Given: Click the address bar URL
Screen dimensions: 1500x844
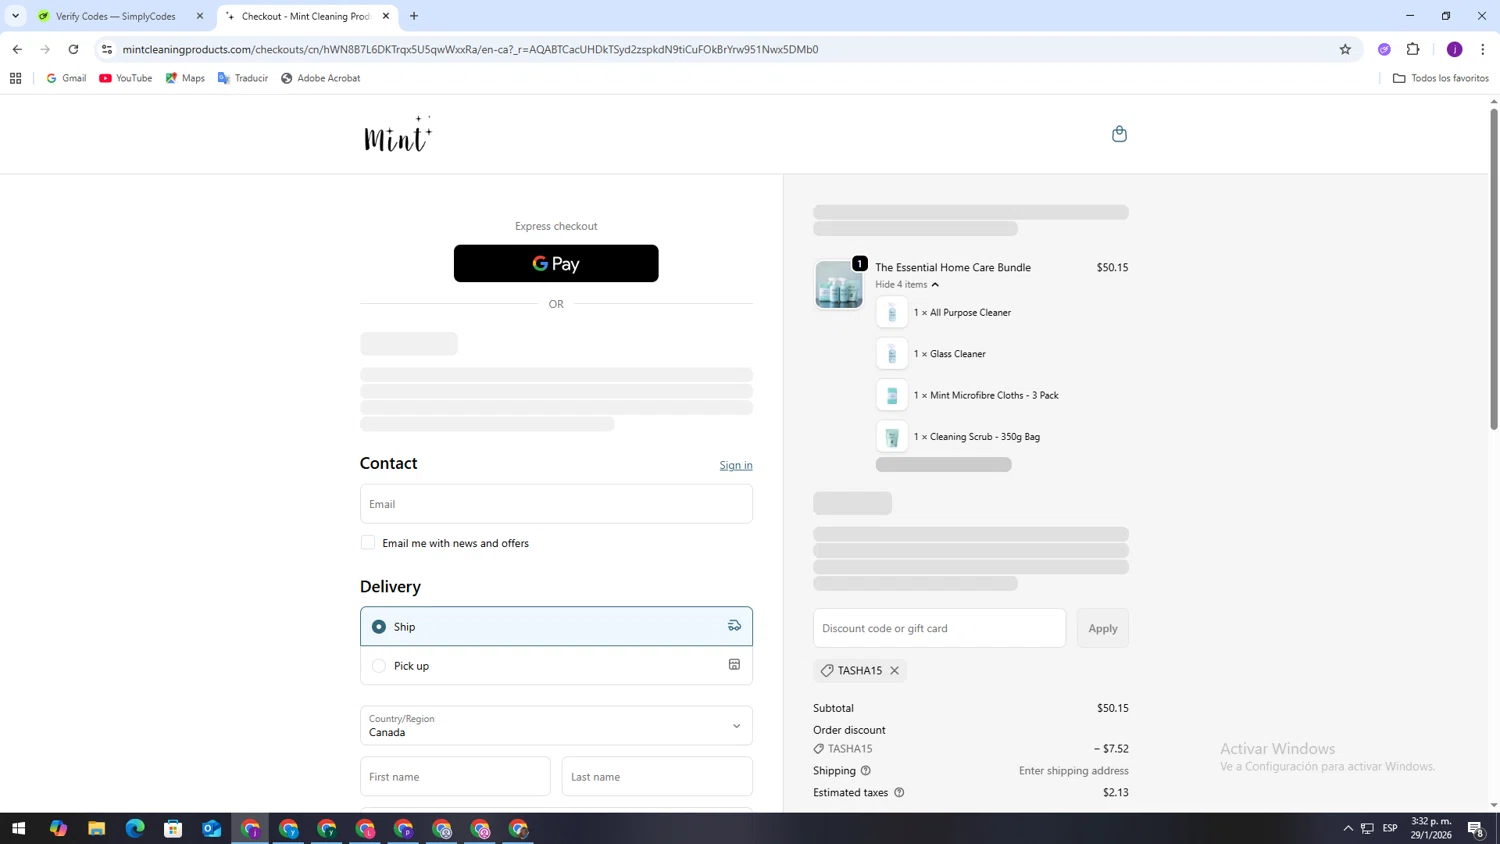Looking at the screenshot, I should click(x=470, y=49).
